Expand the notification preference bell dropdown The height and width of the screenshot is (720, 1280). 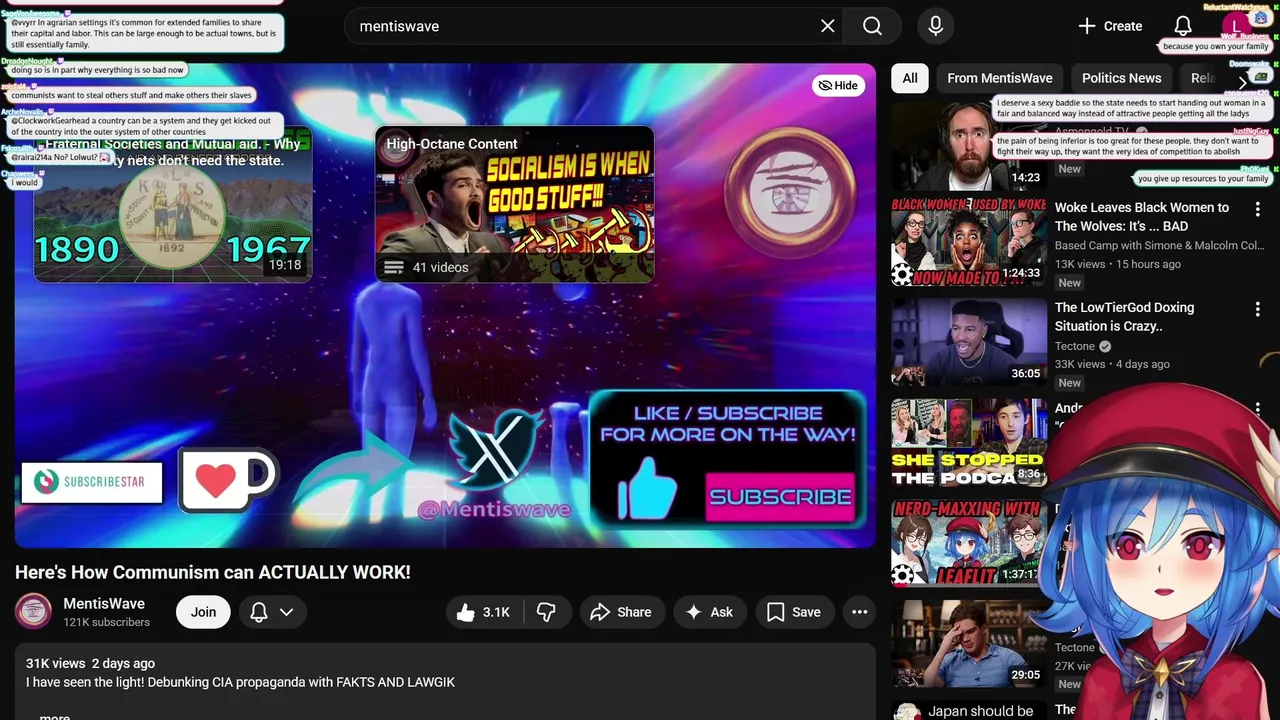coord(272,612)
